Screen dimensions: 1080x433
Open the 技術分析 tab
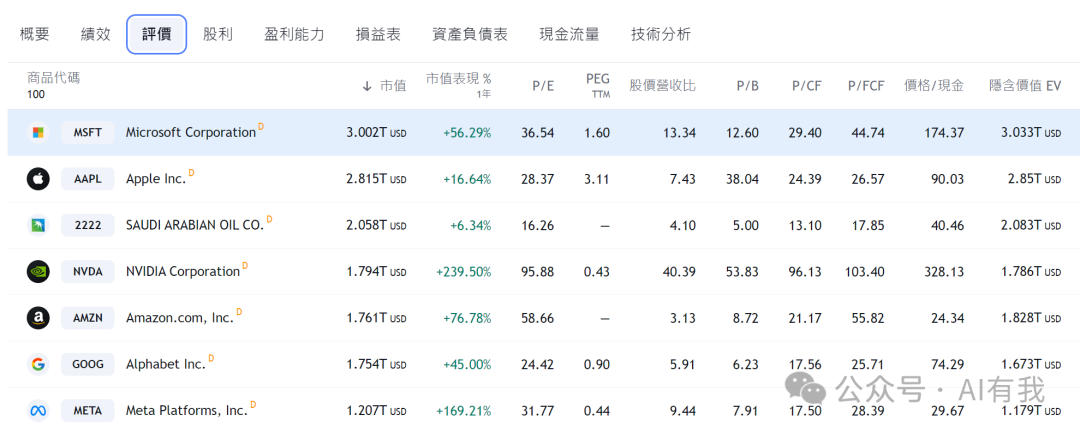pos(660,34)
